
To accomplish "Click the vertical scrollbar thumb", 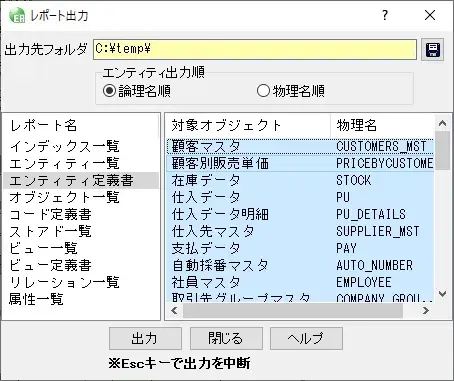I will coord(443,151).
